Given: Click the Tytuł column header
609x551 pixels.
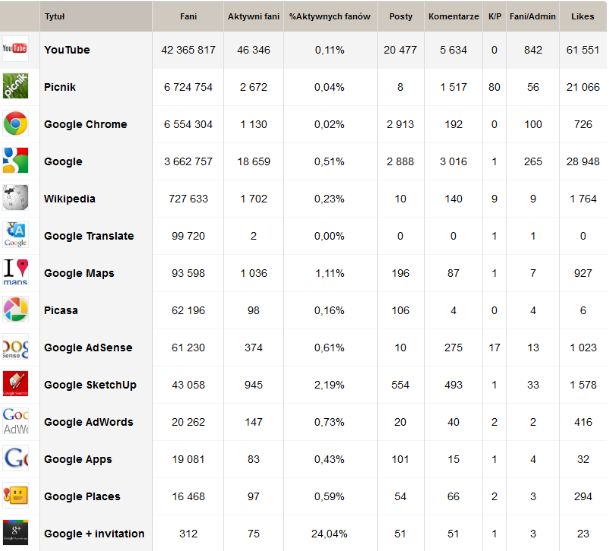Looking at the screenshot, I should [x=55, y=17].
